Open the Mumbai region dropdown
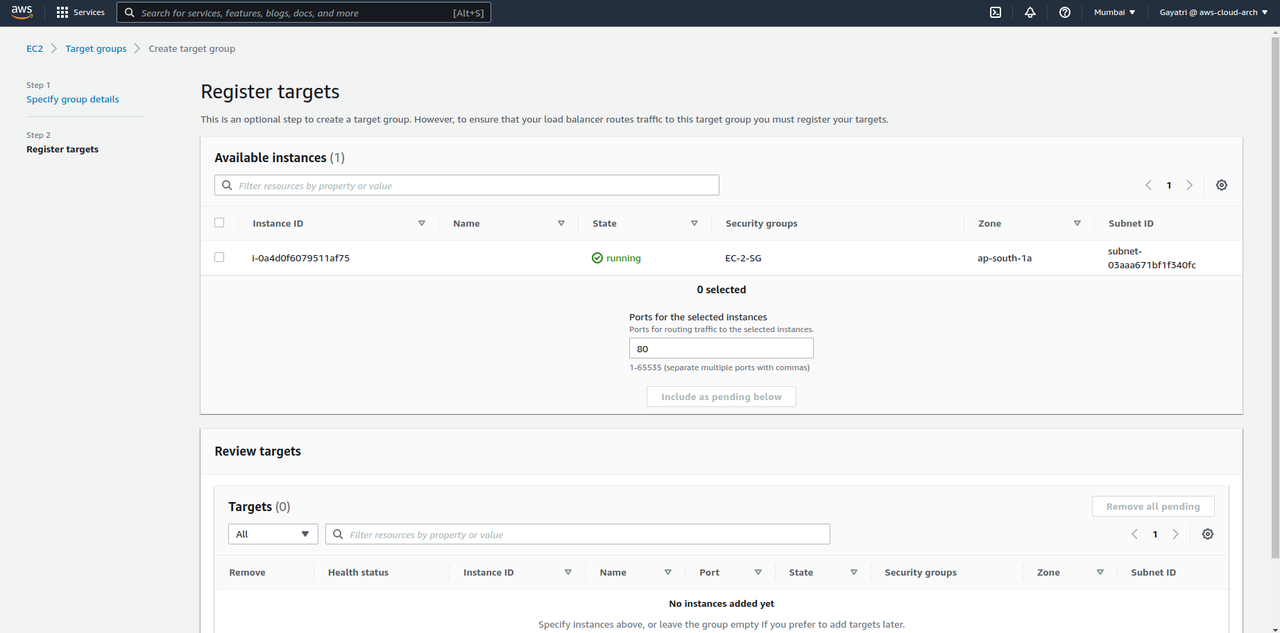The image size is (1280, 633). coord(1115,13)
